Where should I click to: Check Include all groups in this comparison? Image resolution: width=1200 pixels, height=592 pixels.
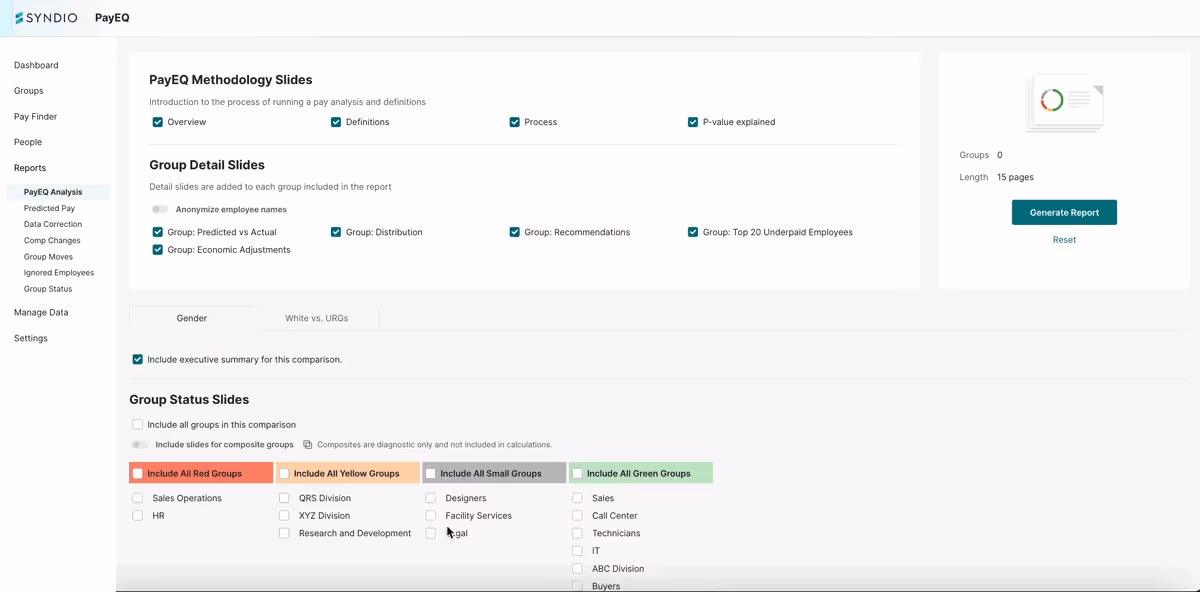click(x=138, y=425)
